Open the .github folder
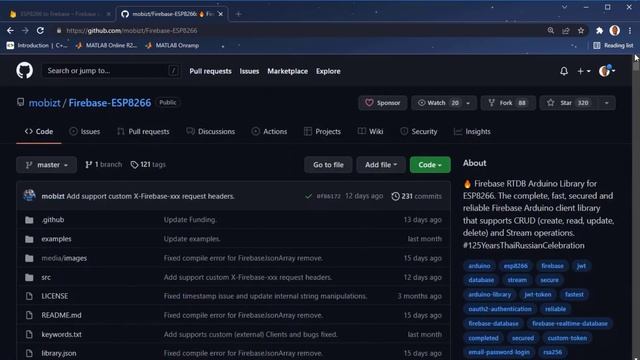The width and height of the screenshot is (640, 360). pos(53,220)
